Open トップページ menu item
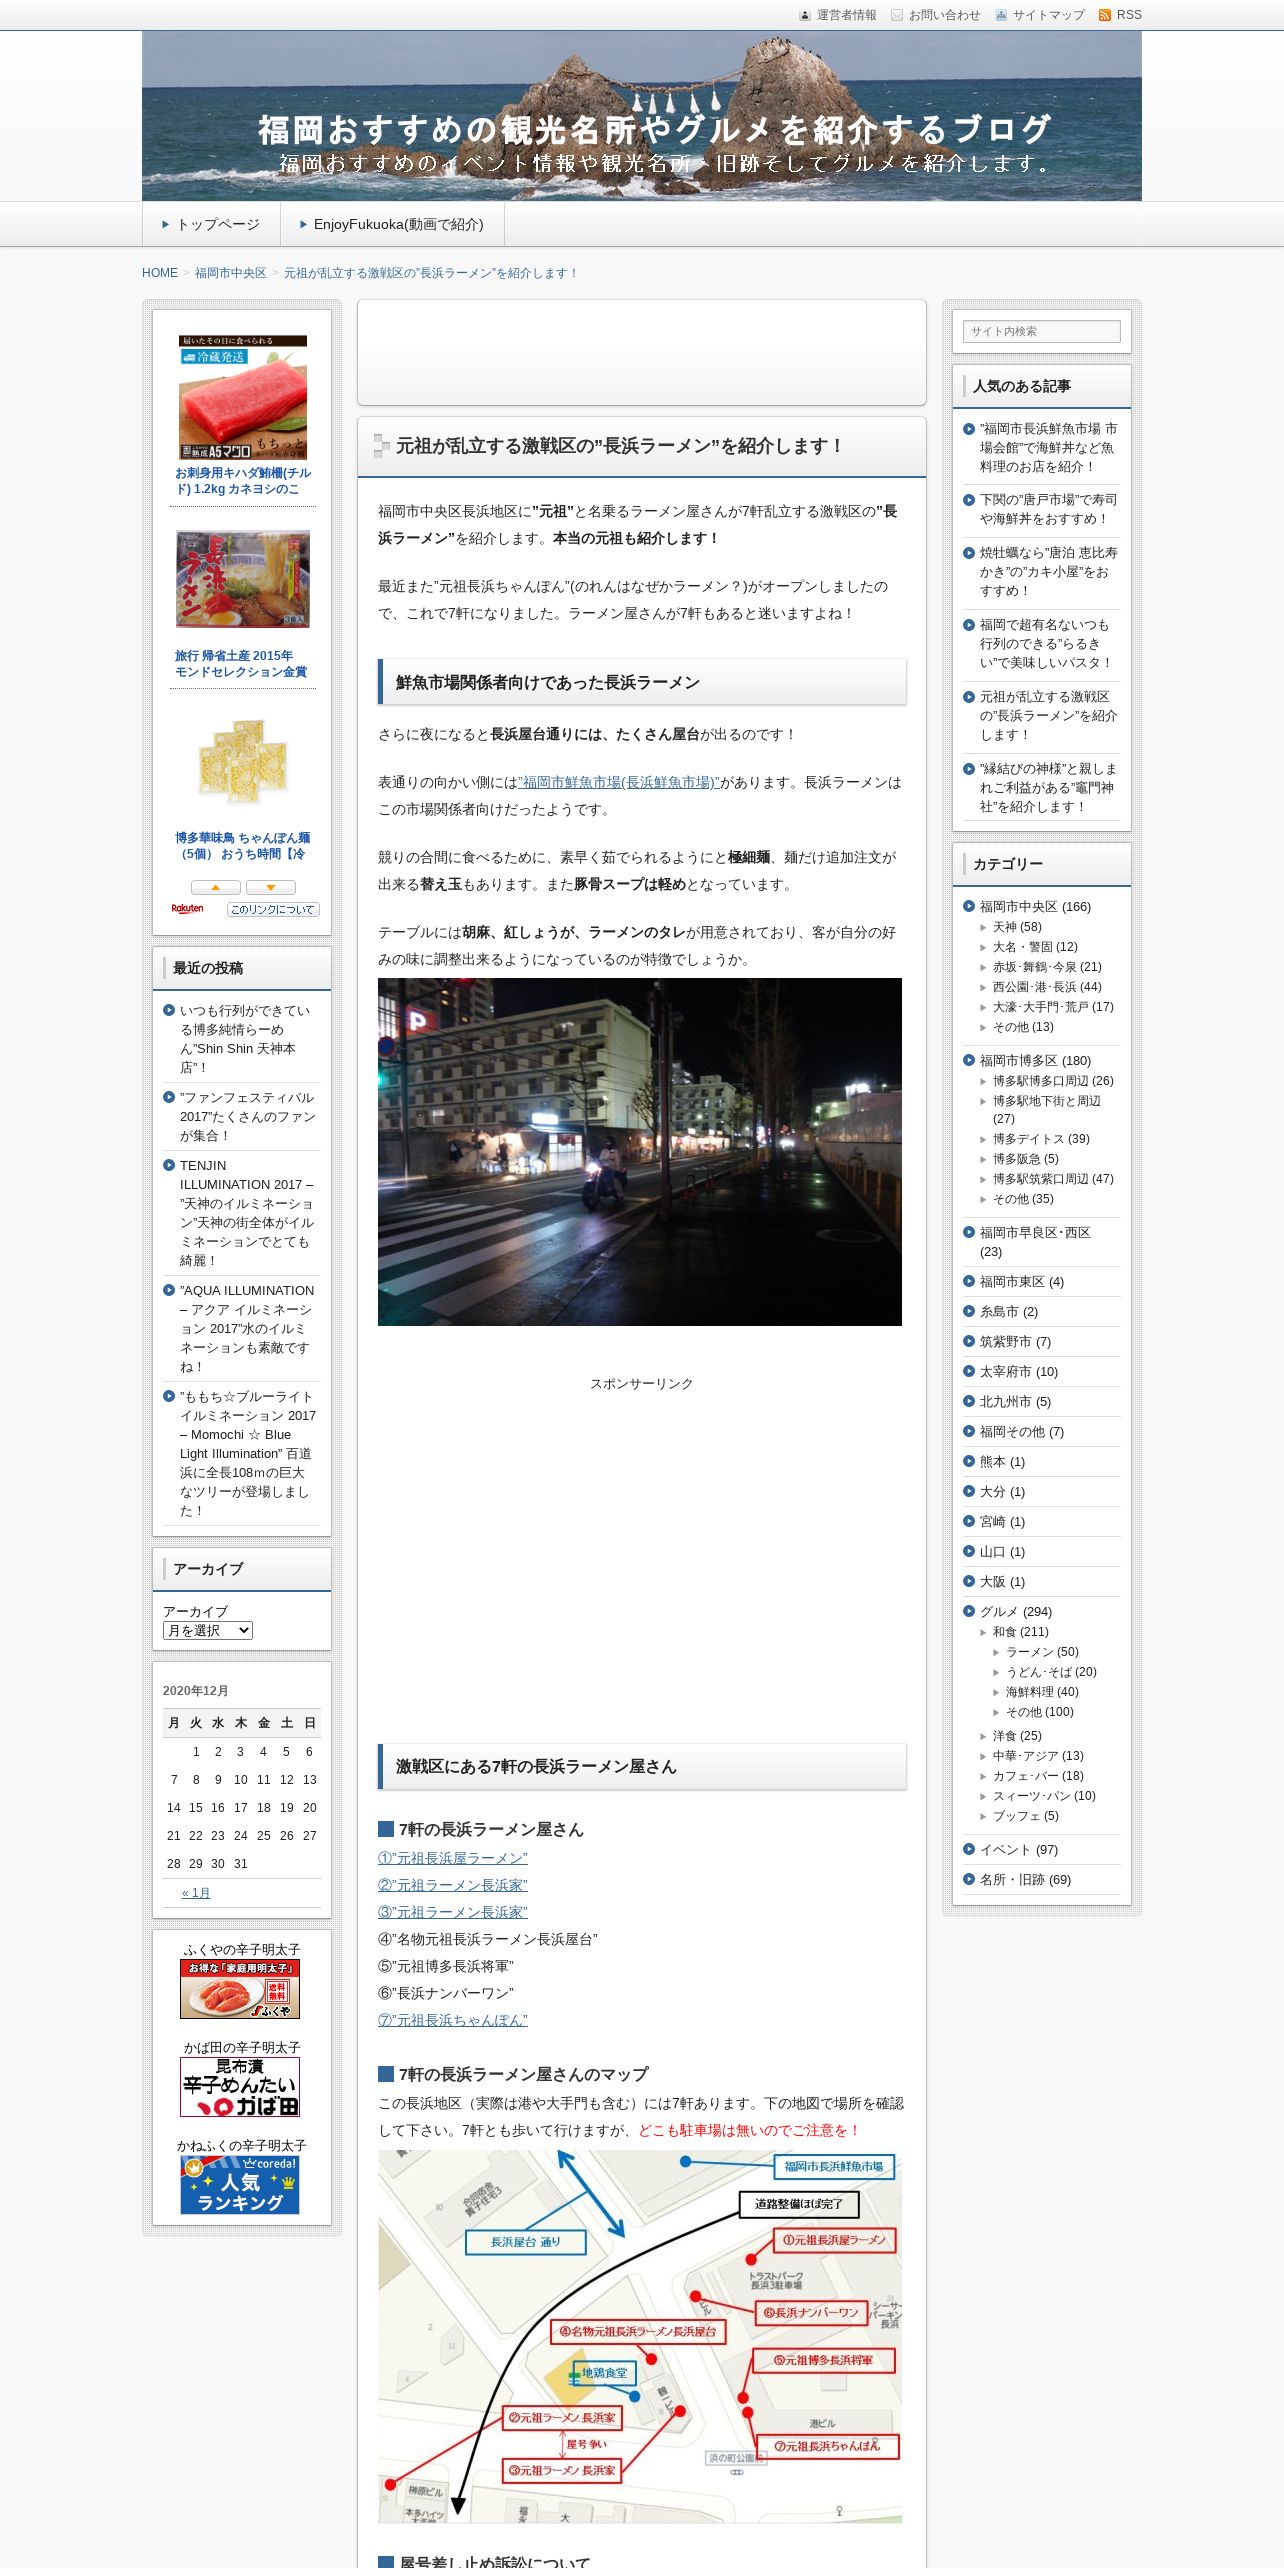Screen dimensions: 1284x2568 [211, 224]
